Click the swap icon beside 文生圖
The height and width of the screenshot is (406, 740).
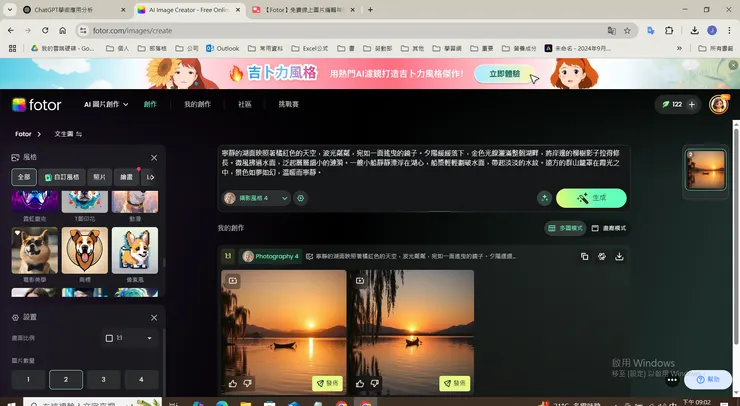tap(79, 134)
